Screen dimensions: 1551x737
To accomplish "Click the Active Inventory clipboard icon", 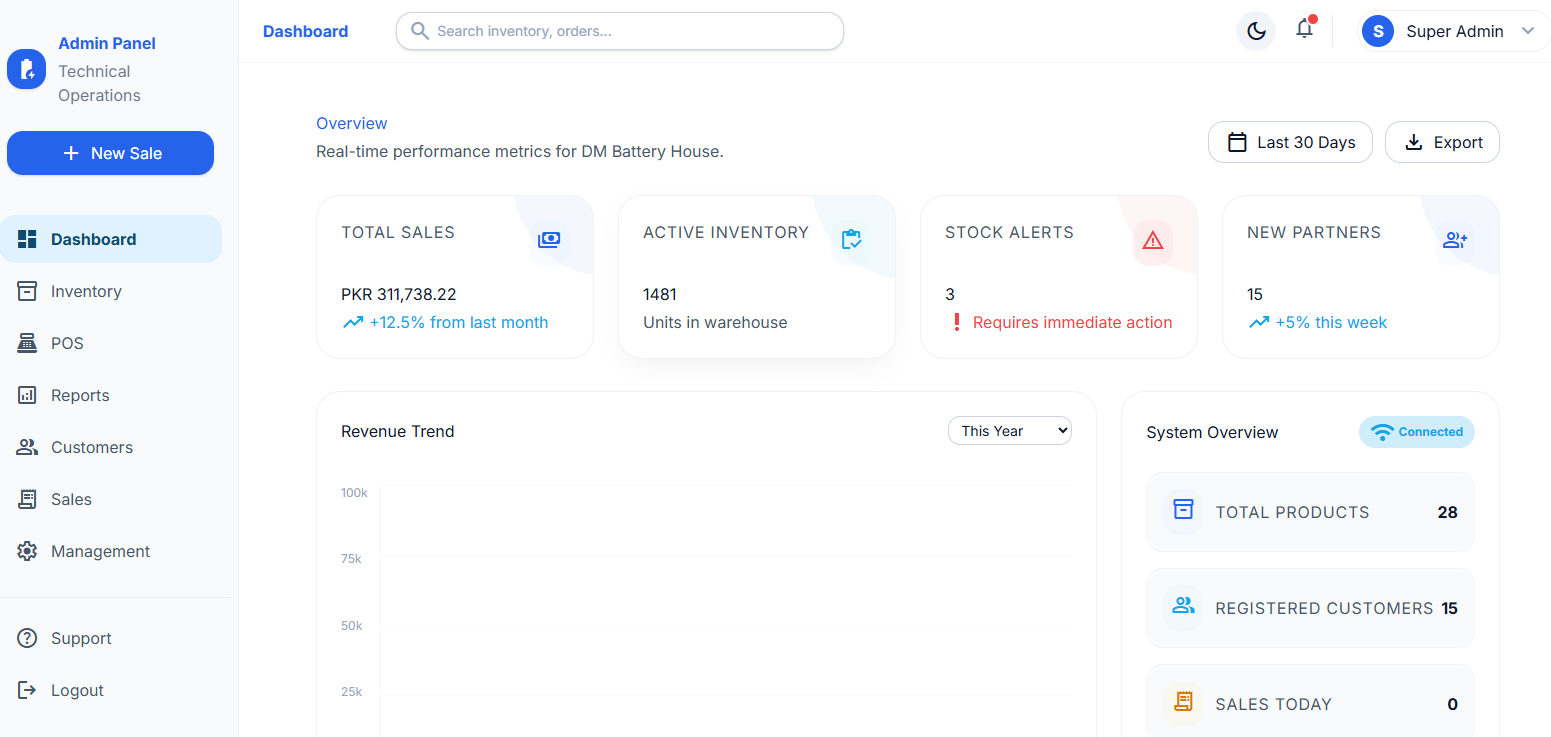I will (x=851, y=240).
